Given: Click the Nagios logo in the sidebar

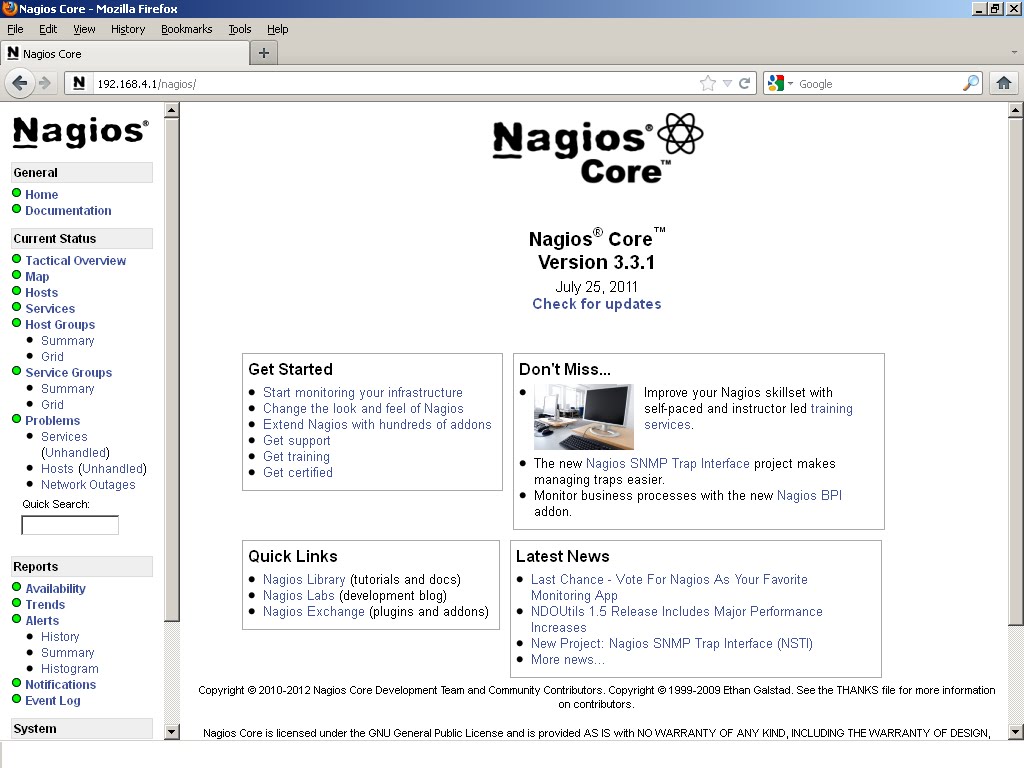Looking at the screenshot, I should (80, 132).
